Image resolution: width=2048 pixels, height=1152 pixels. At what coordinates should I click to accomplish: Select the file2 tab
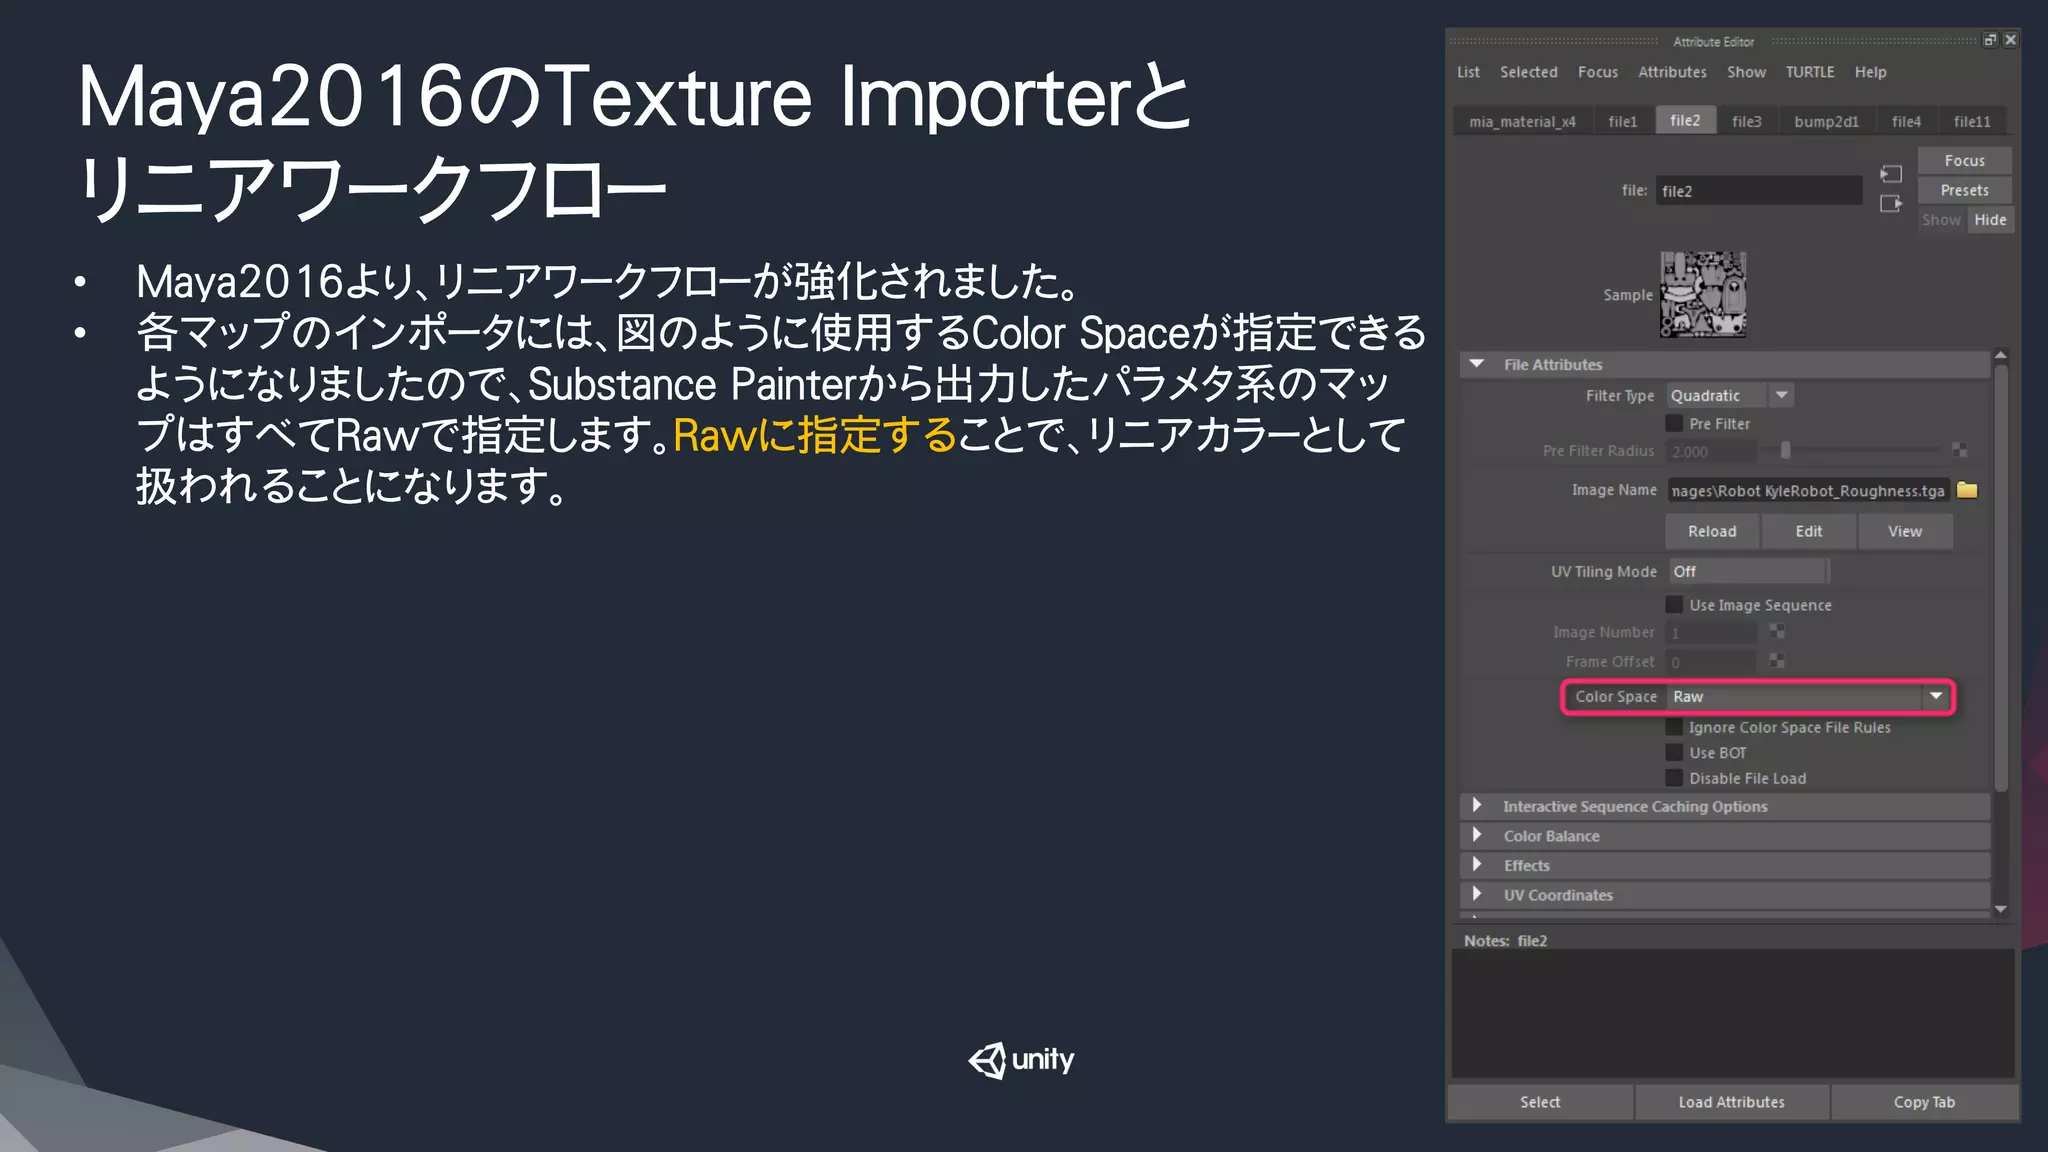click(x=1685, y=120)
